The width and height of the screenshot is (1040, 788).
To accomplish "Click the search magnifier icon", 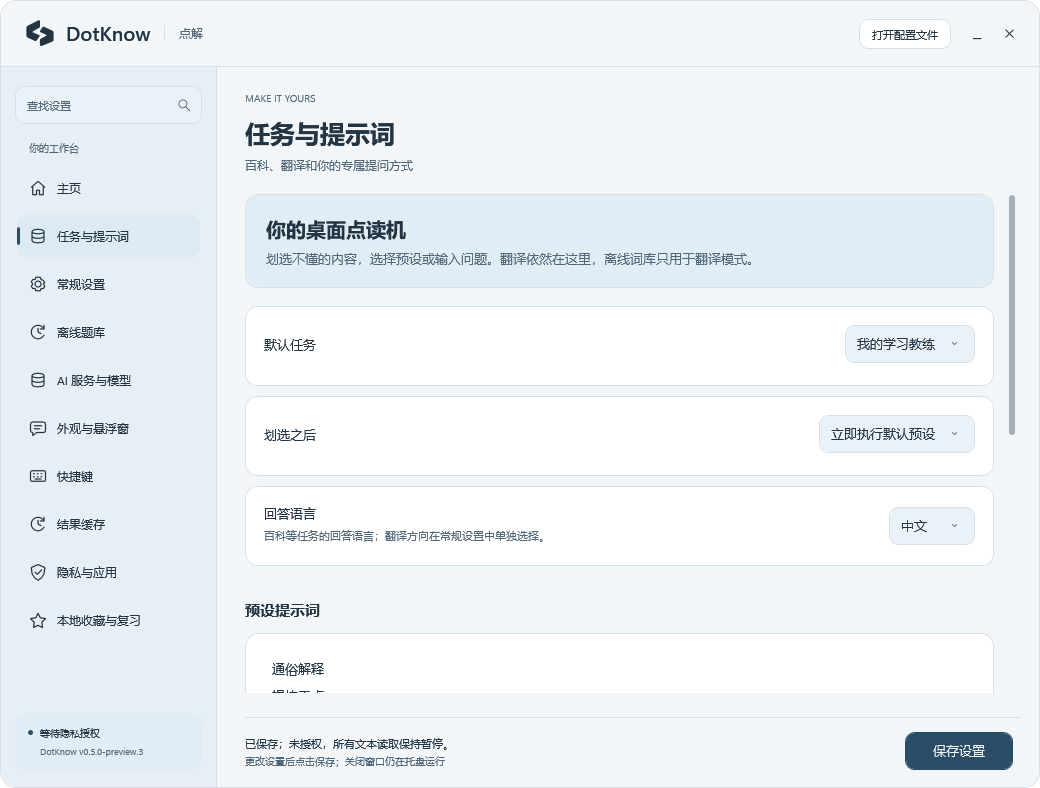I will click(x=184, y=105).
